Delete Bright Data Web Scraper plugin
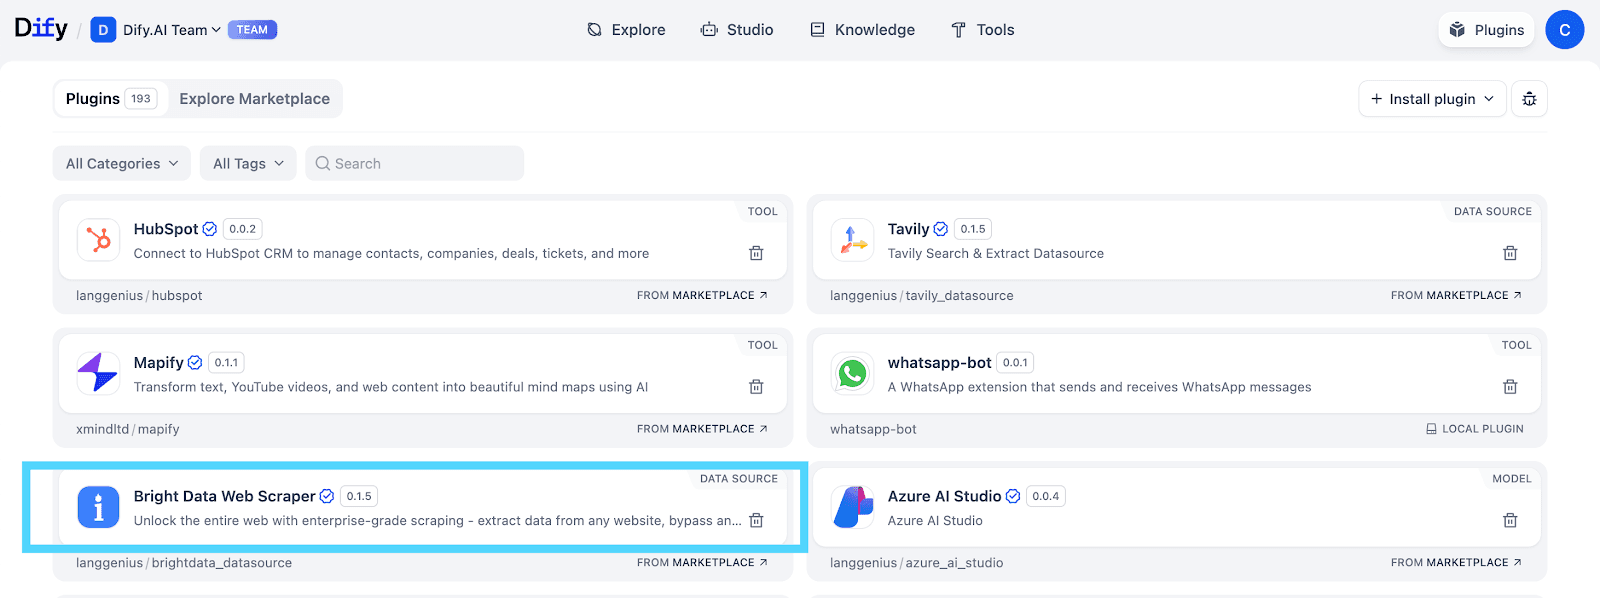Image resolution: width=1600 pixels, height=598 pixels. (x=756, y=520)
